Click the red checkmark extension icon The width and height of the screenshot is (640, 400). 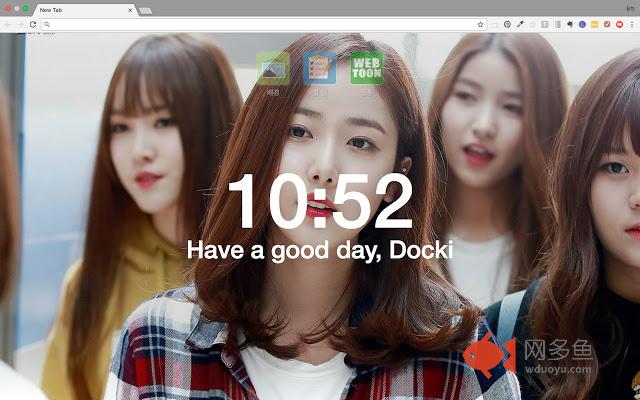(x=607, y=24)
